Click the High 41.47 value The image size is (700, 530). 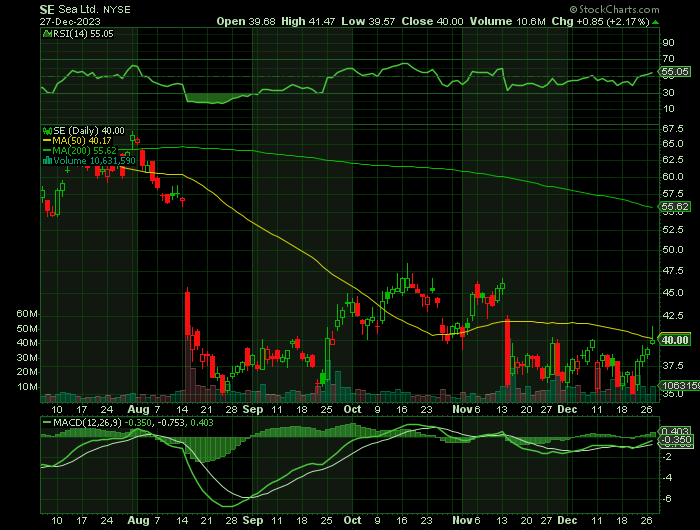click(x=308, y=21)
